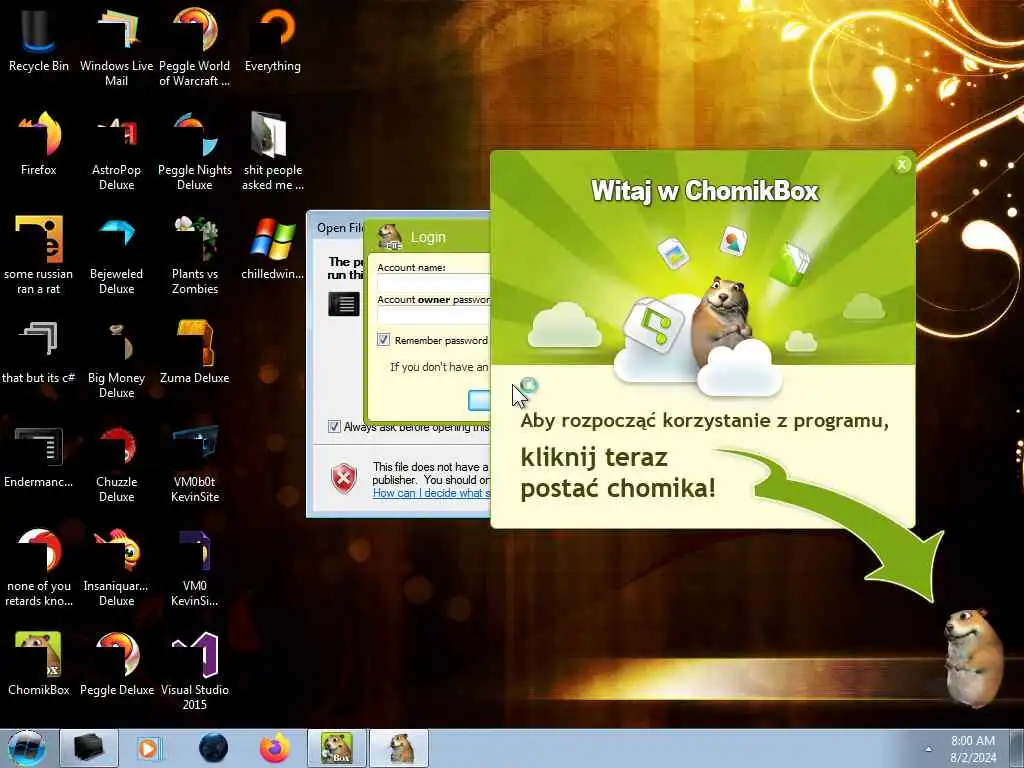Open Windows Live Mail desktop icon
Screen dimensions: 1024x768
coord(116,47)
